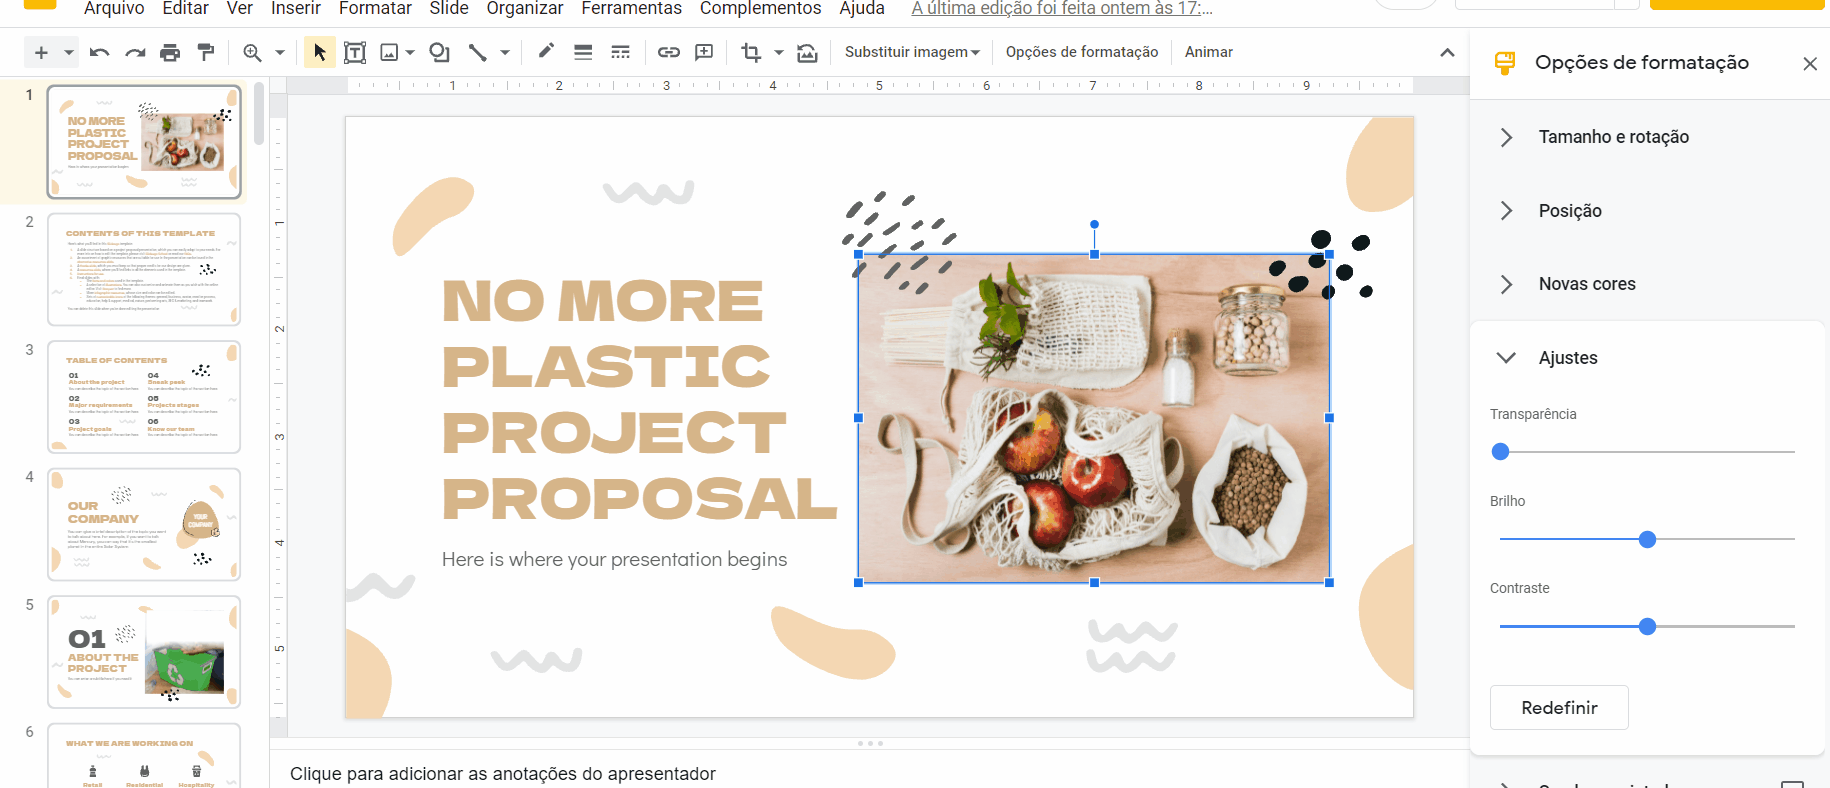Screen dimensions: 1830x788
Task: Open the Substituir imagem dropdown
Action: [912, 52]
